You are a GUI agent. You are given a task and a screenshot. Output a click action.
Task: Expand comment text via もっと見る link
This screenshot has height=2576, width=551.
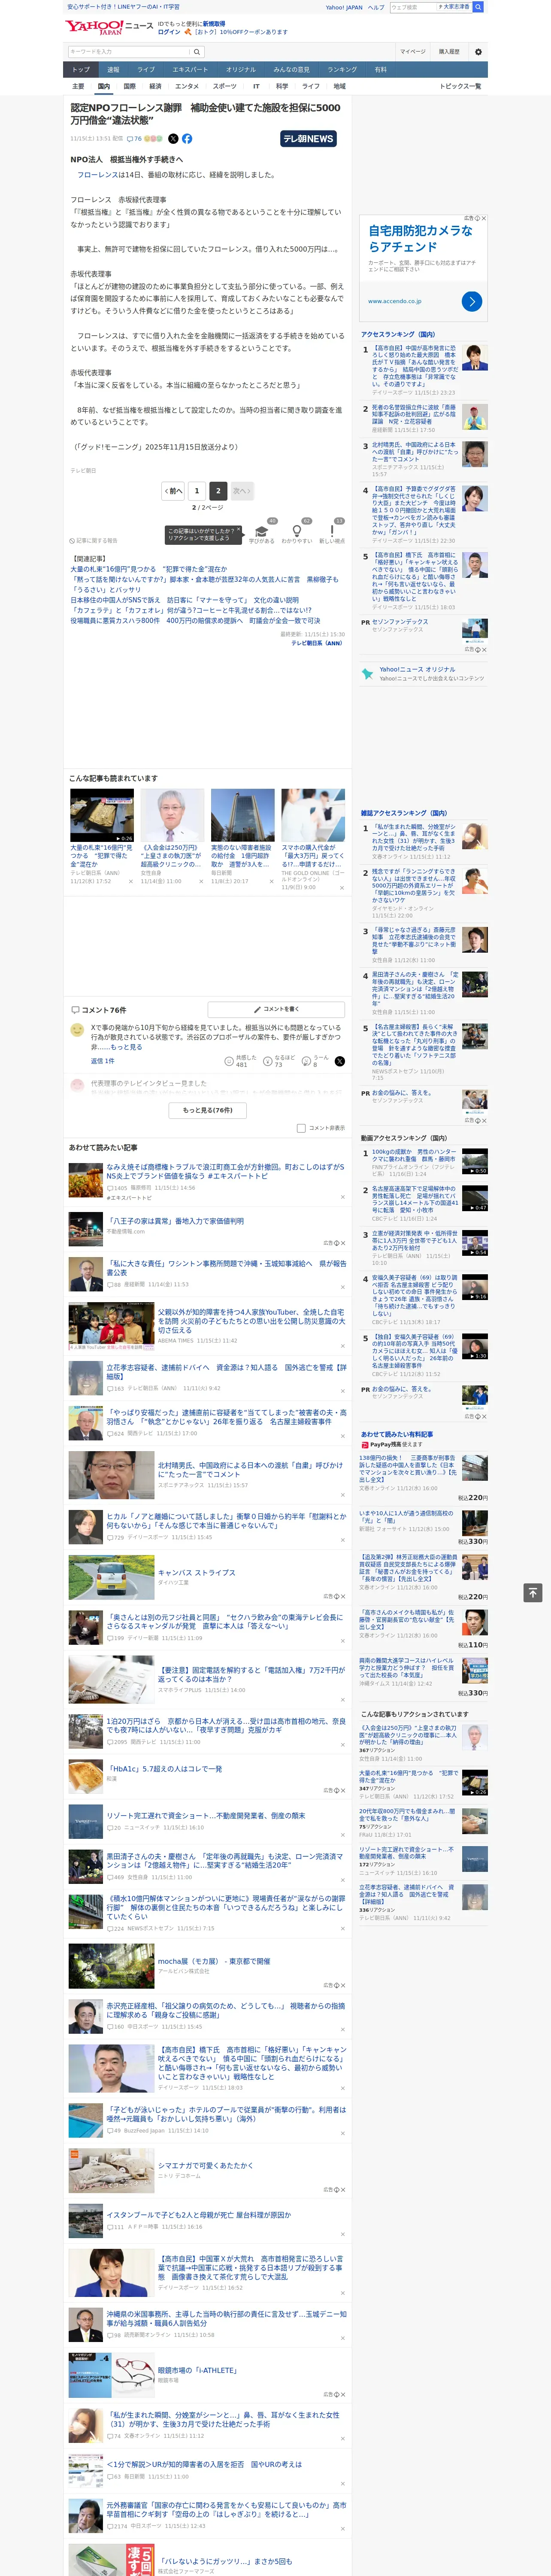tap(127, 1047)
